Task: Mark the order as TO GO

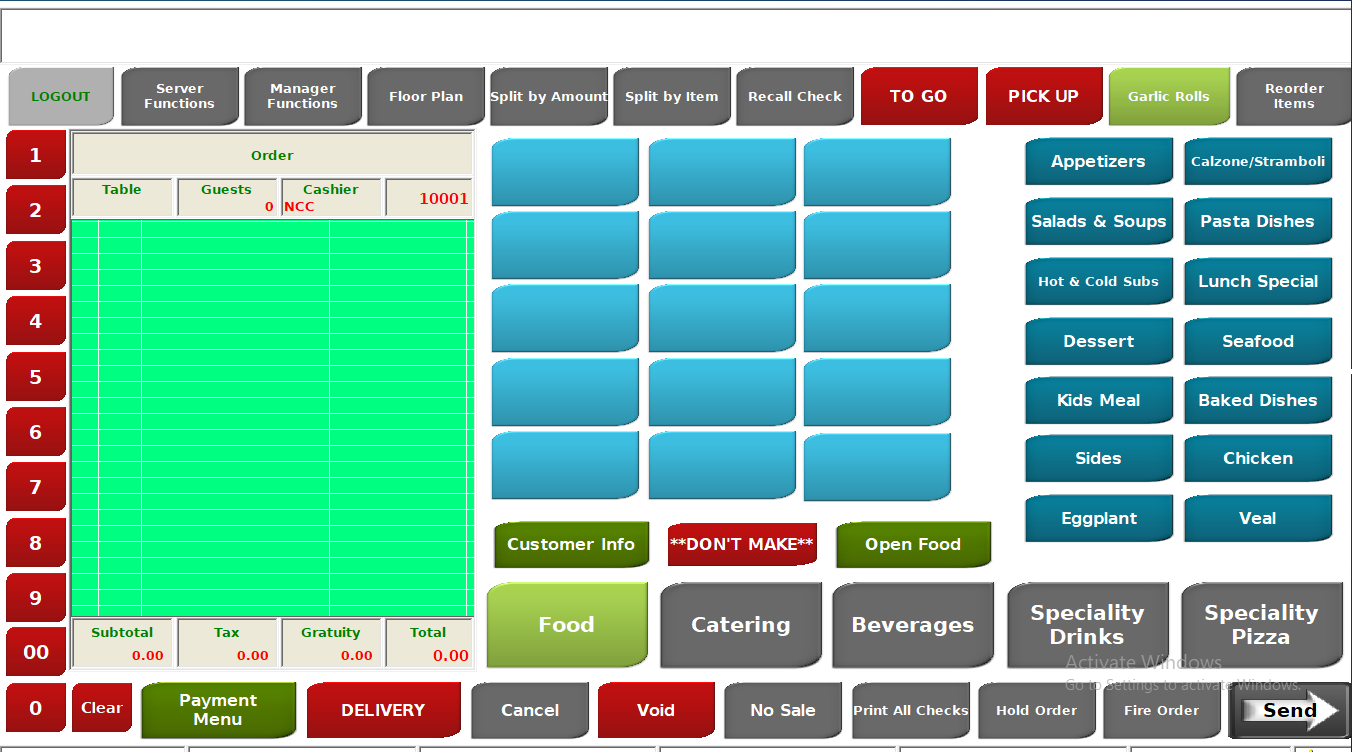Action: [919, 96]
